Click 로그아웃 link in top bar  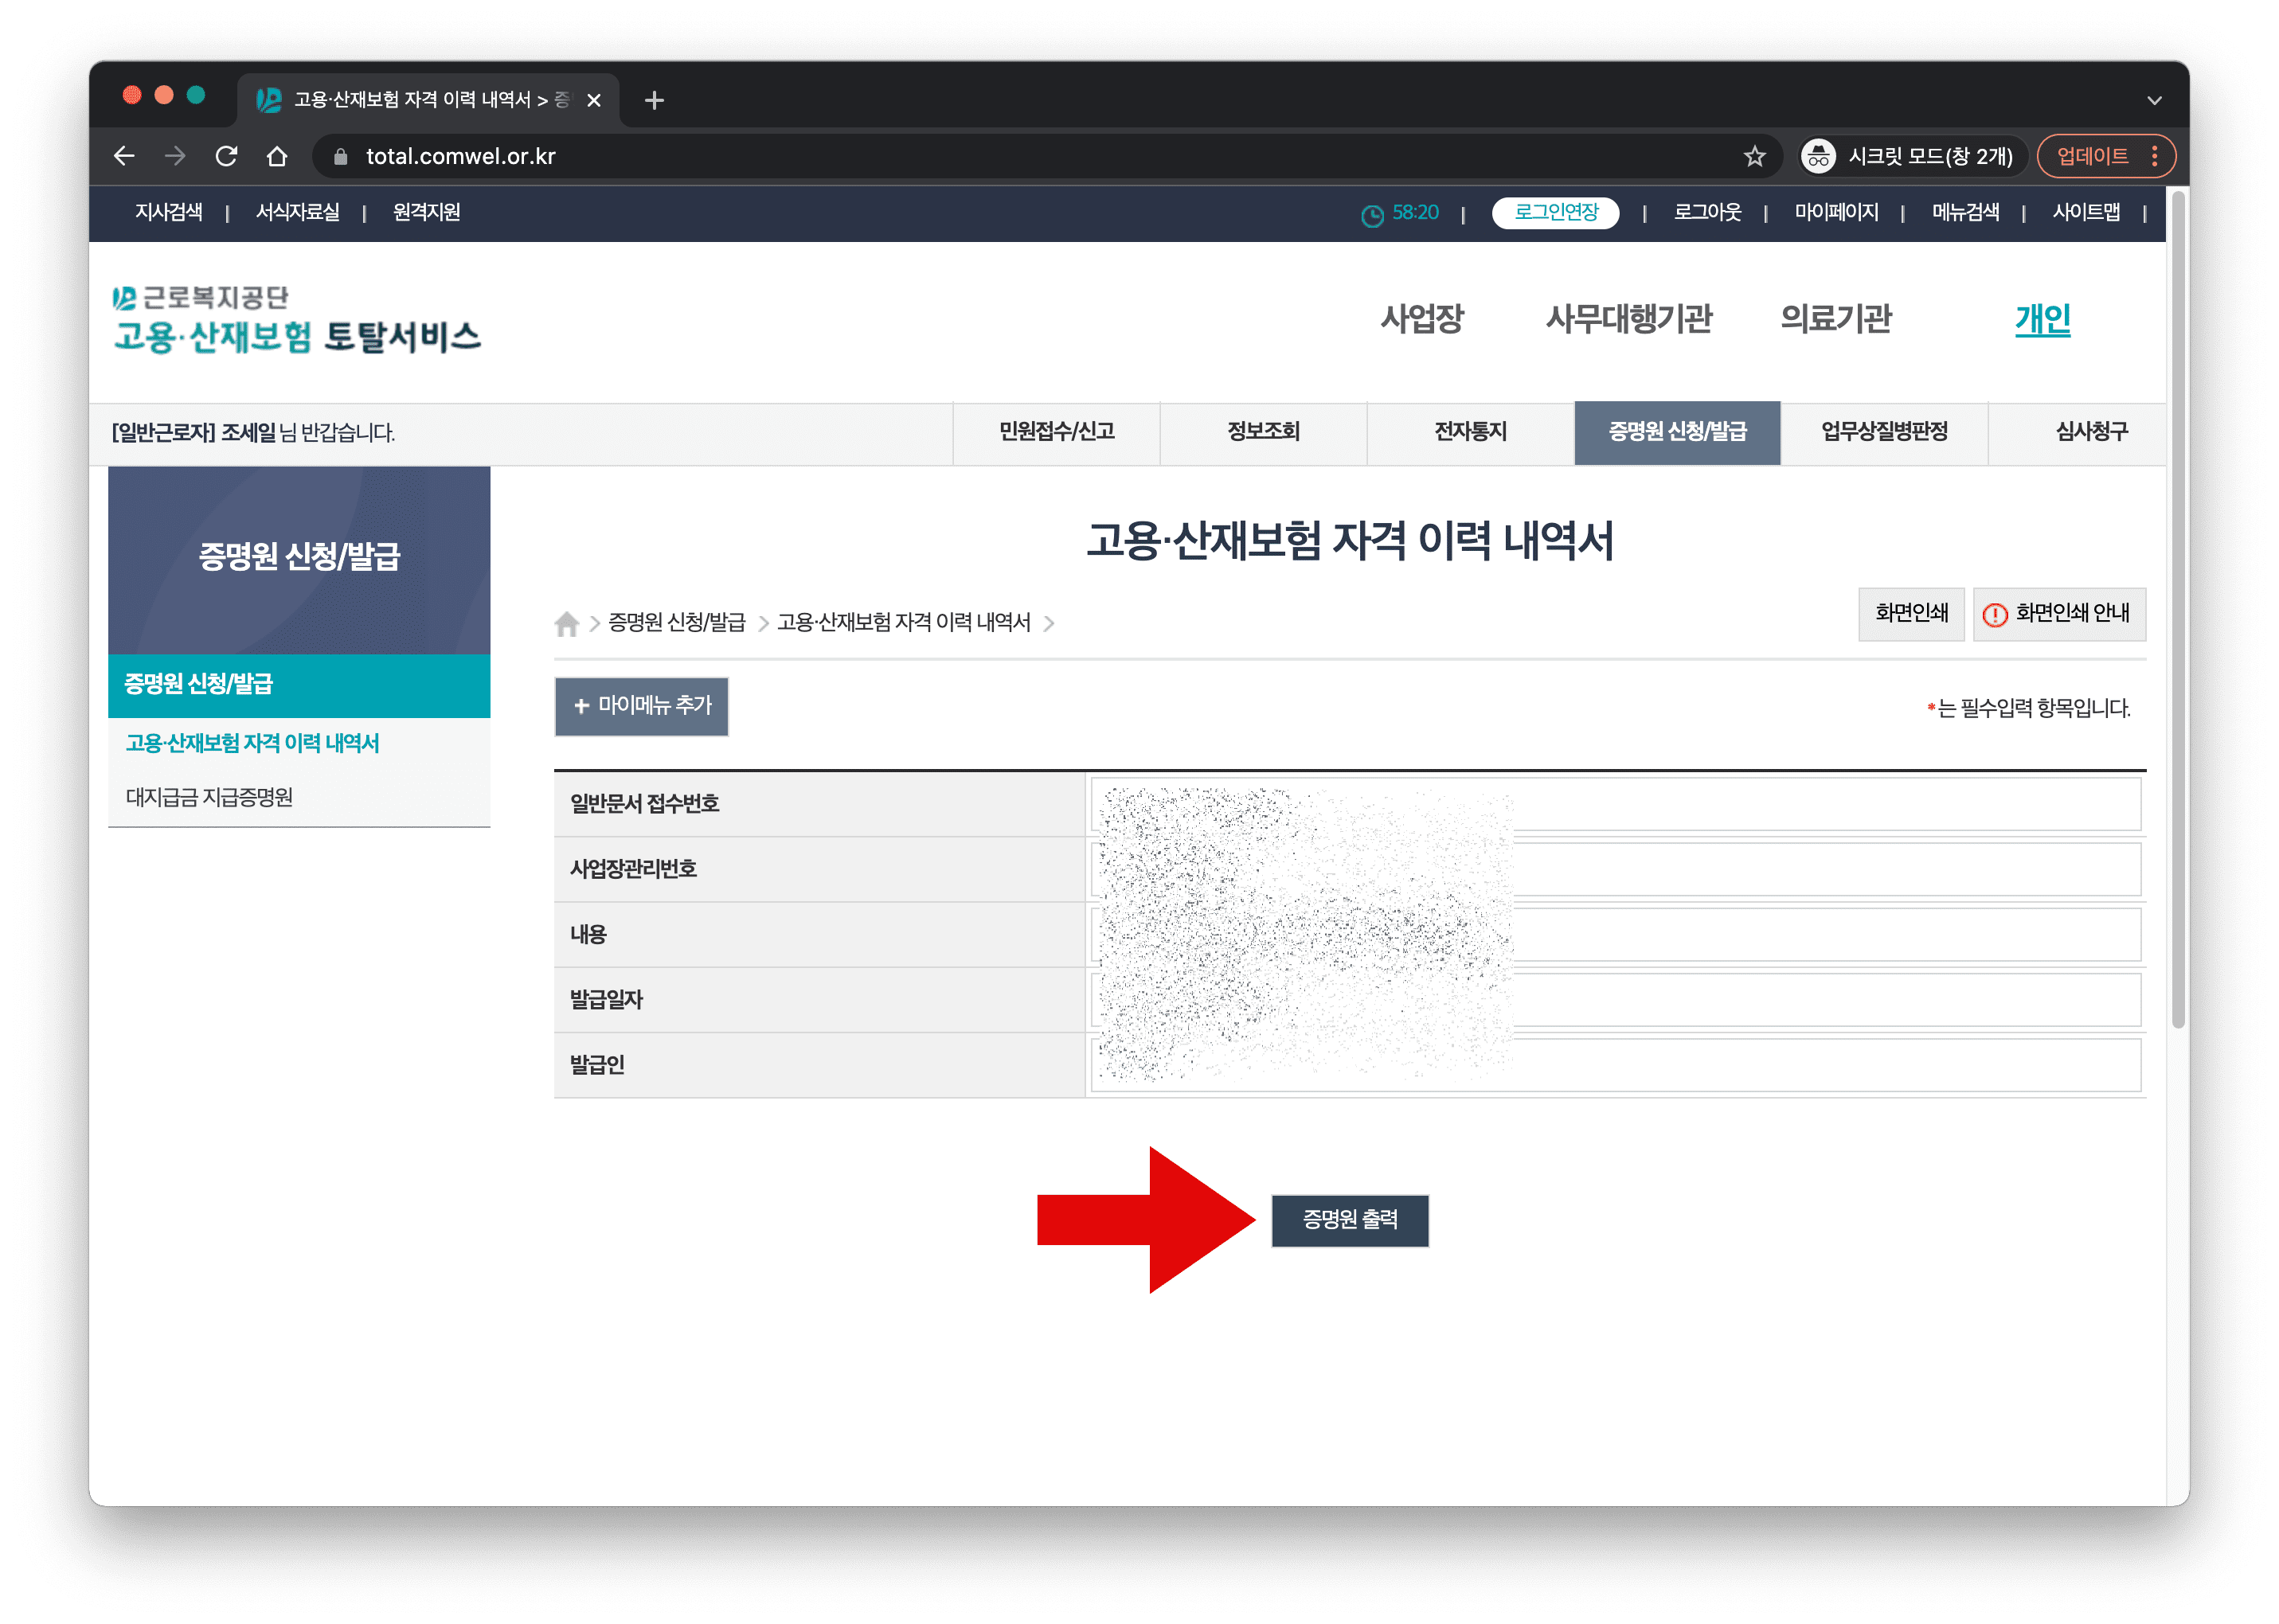coord(1707,212)
